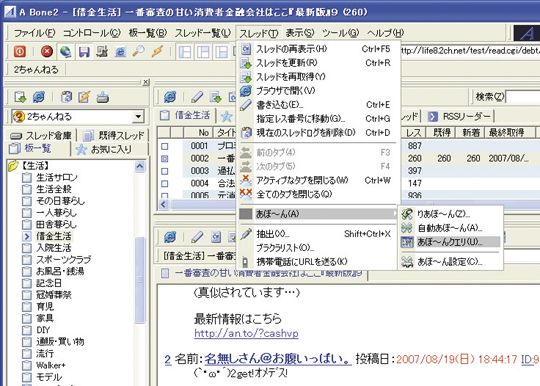Tick the checkbox of thread row 0002
The width and height of the screenshot is (540, 386).
pos(165,159)
